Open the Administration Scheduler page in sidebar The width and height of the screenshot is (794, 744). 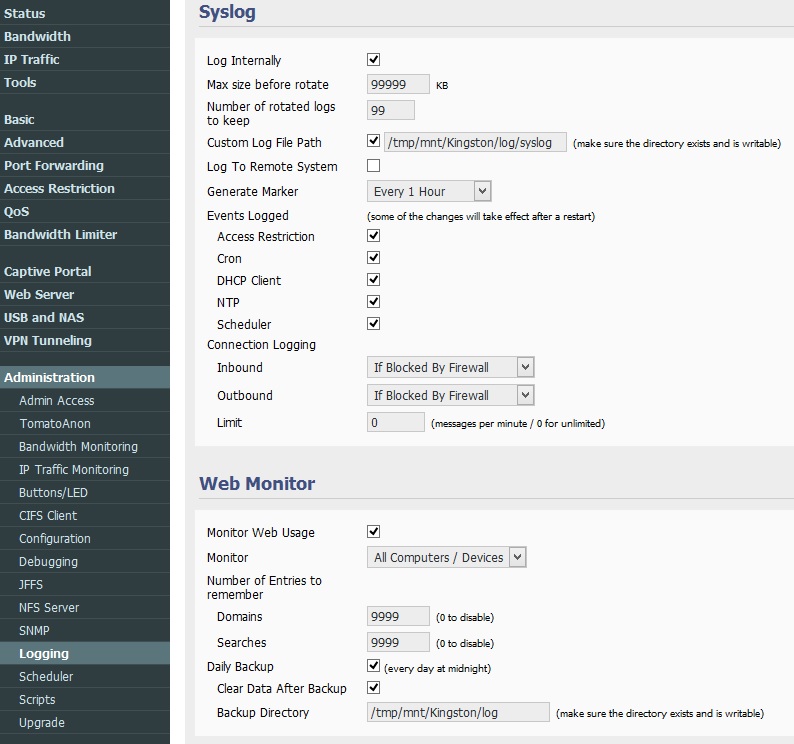coord(85,677)
